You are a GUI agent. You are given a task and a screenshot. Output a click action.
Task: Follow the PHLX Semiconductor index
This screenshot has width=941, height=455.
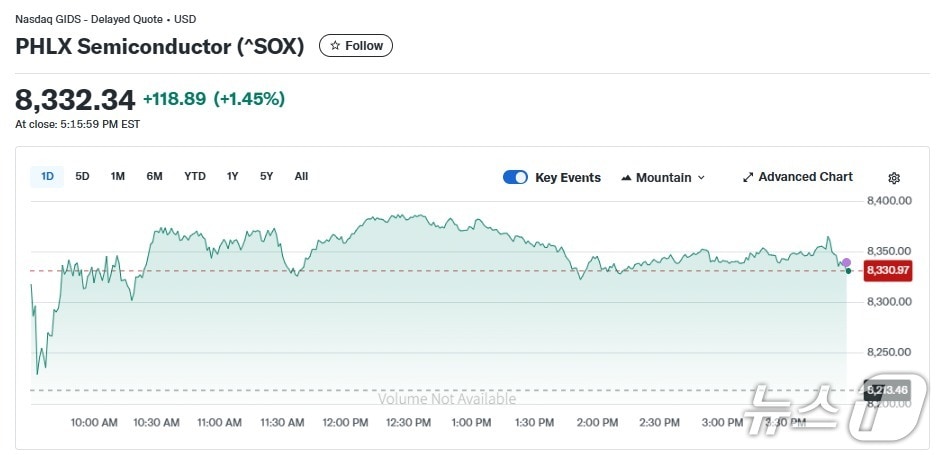click(x=356, y=45)
